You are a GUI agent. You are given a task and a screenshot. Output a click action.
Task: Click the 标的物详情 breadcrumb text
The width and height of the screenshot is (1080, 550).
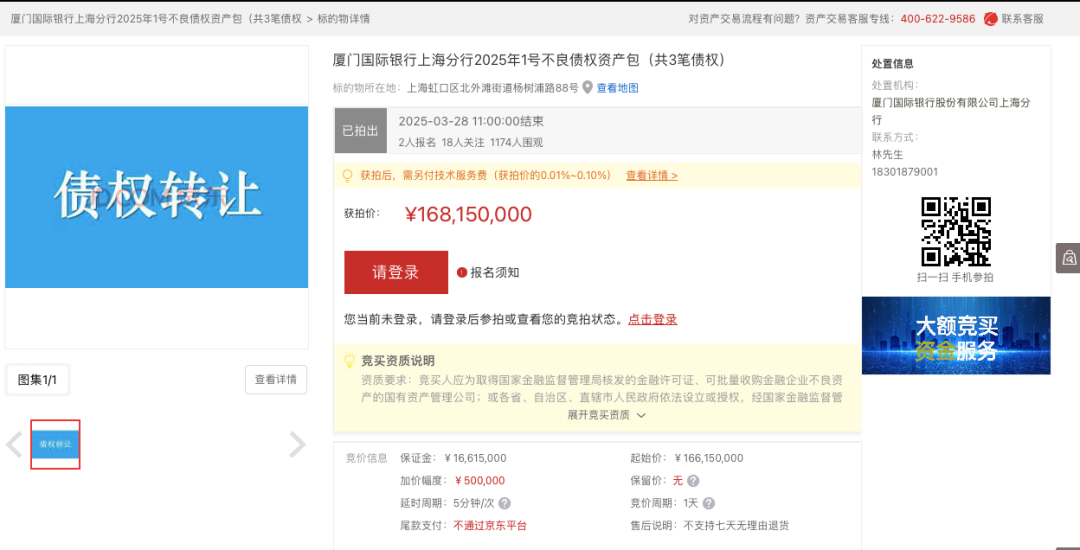tap(344, 19)
